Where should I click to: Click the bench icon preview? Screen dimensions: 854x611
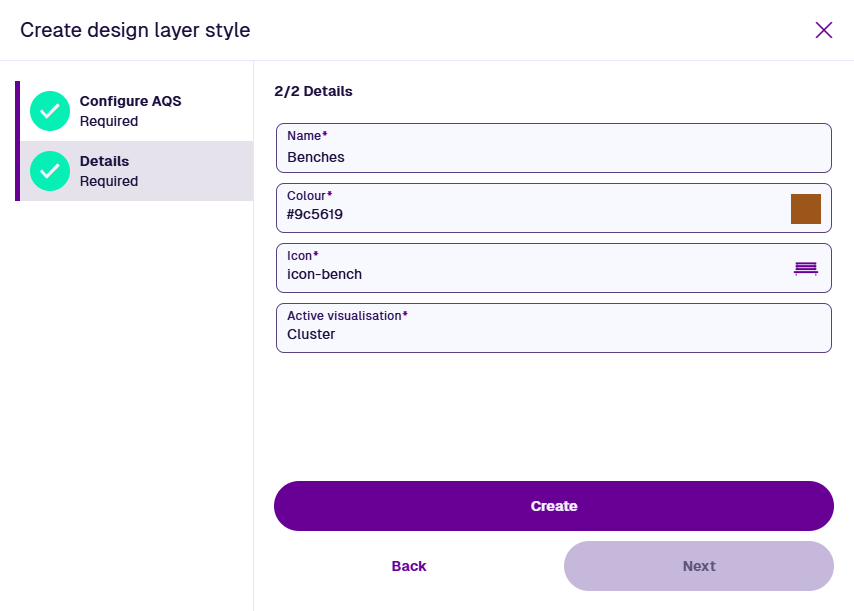(806, 268)
